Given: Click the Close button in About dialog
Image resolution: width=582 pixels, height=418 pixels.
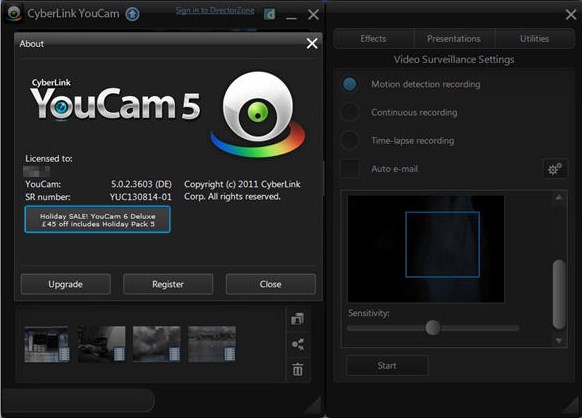Looking at the screenshot, I should (x=270, y=284).
